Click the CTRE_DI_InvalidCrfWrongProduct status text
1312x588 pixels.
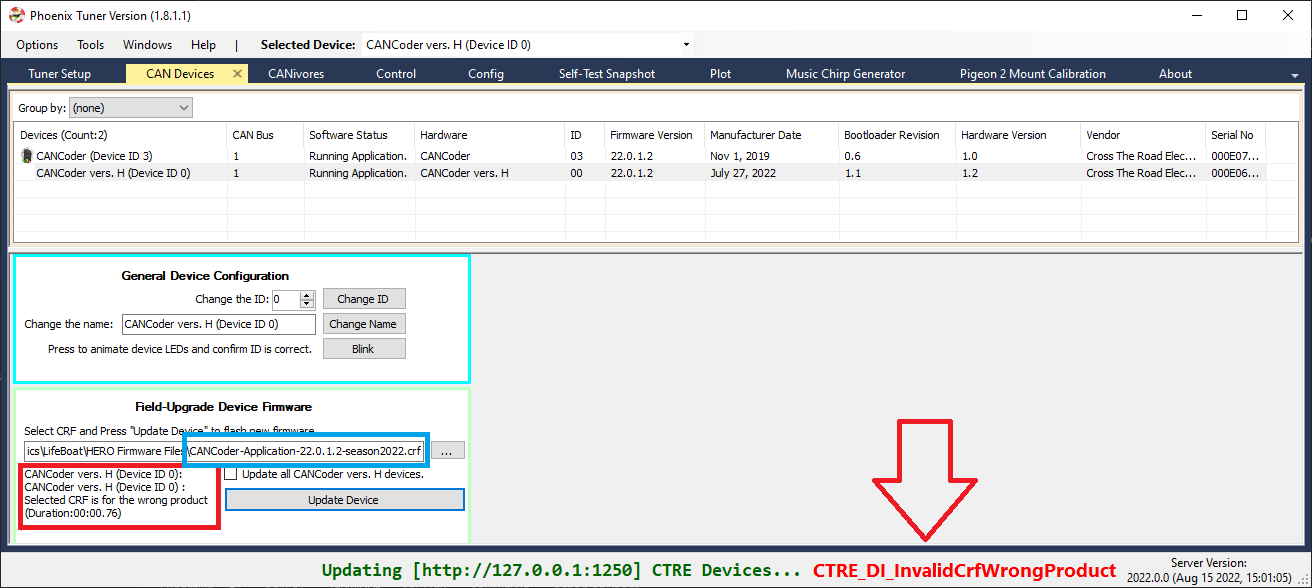pyautogui.click(x=964, y=570)
